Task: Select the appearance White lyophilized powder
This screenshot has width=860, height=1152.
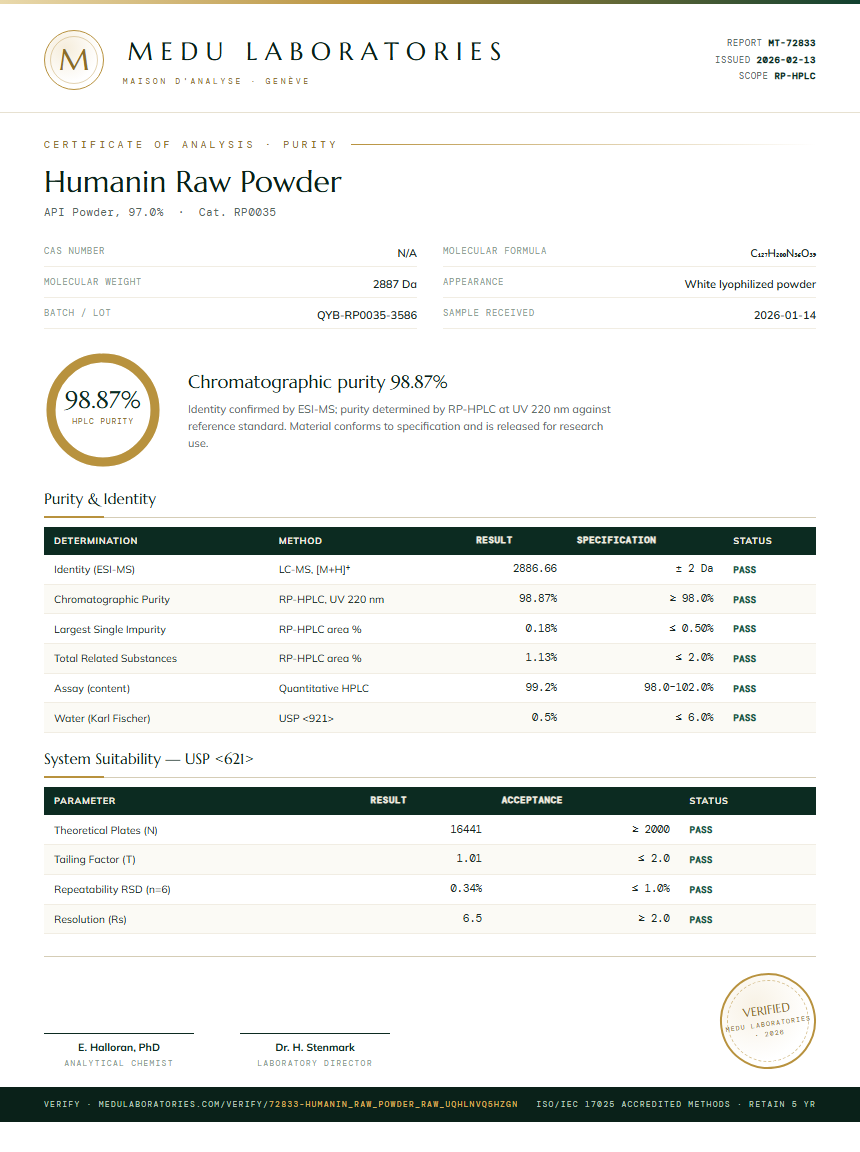Action: point(750,284)
